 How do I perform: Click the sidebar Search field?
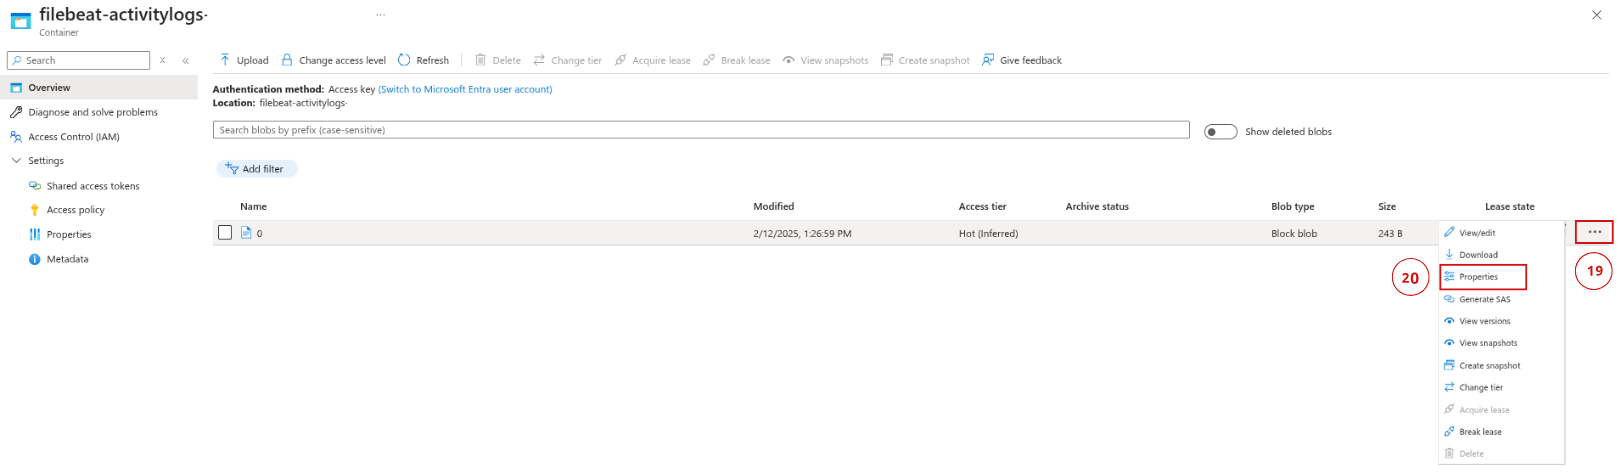coord(78,60)
